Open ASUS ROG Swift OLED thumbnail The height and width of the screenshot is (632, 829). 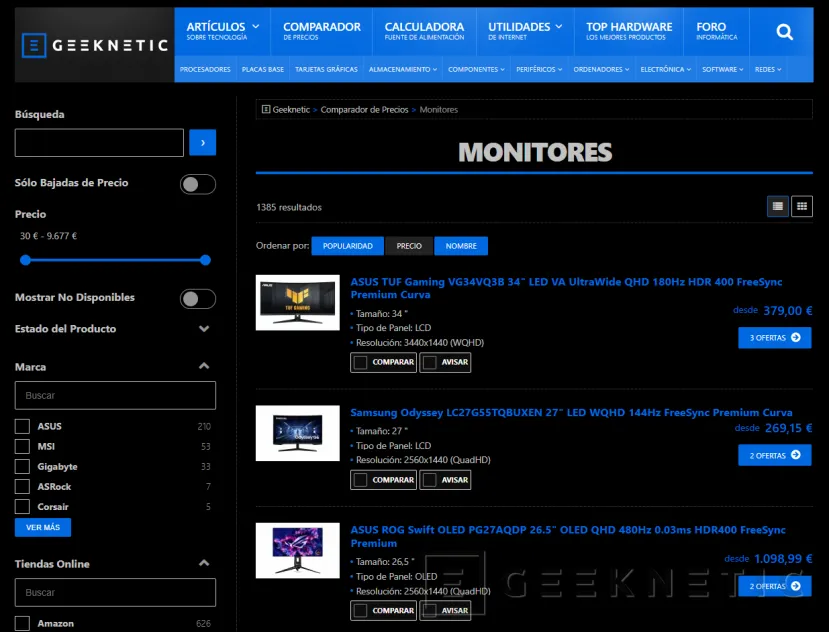298,551
